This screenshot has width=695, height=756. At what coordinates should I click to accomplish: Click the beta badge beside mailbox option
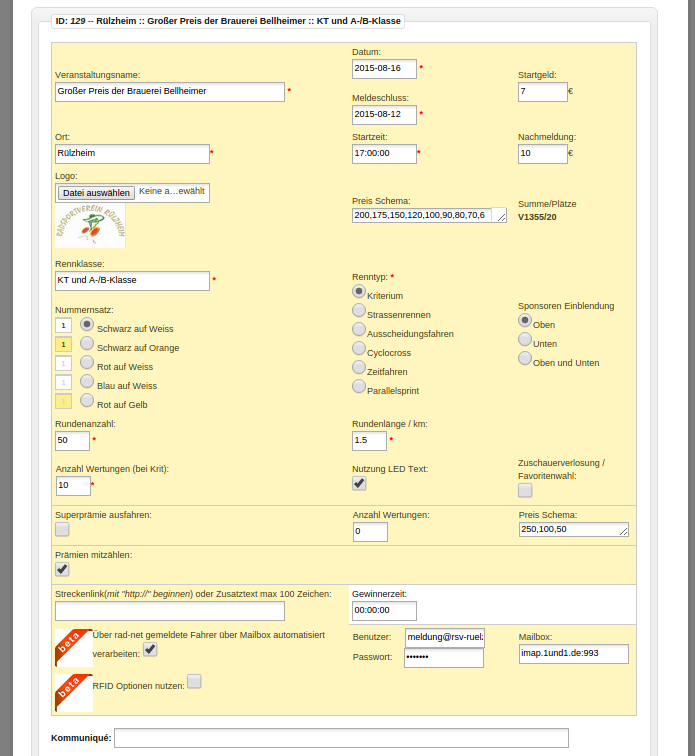[x=73, y=648]
